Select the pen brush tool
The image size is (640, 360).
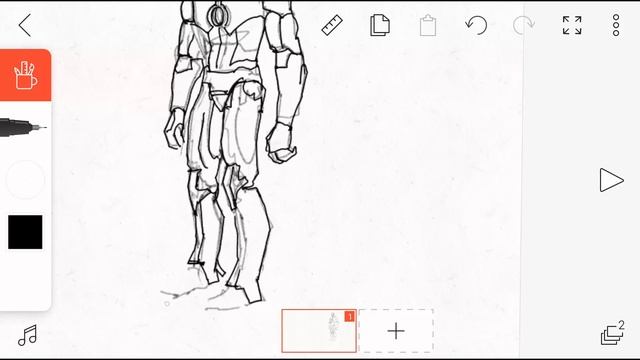click(23, 127)
